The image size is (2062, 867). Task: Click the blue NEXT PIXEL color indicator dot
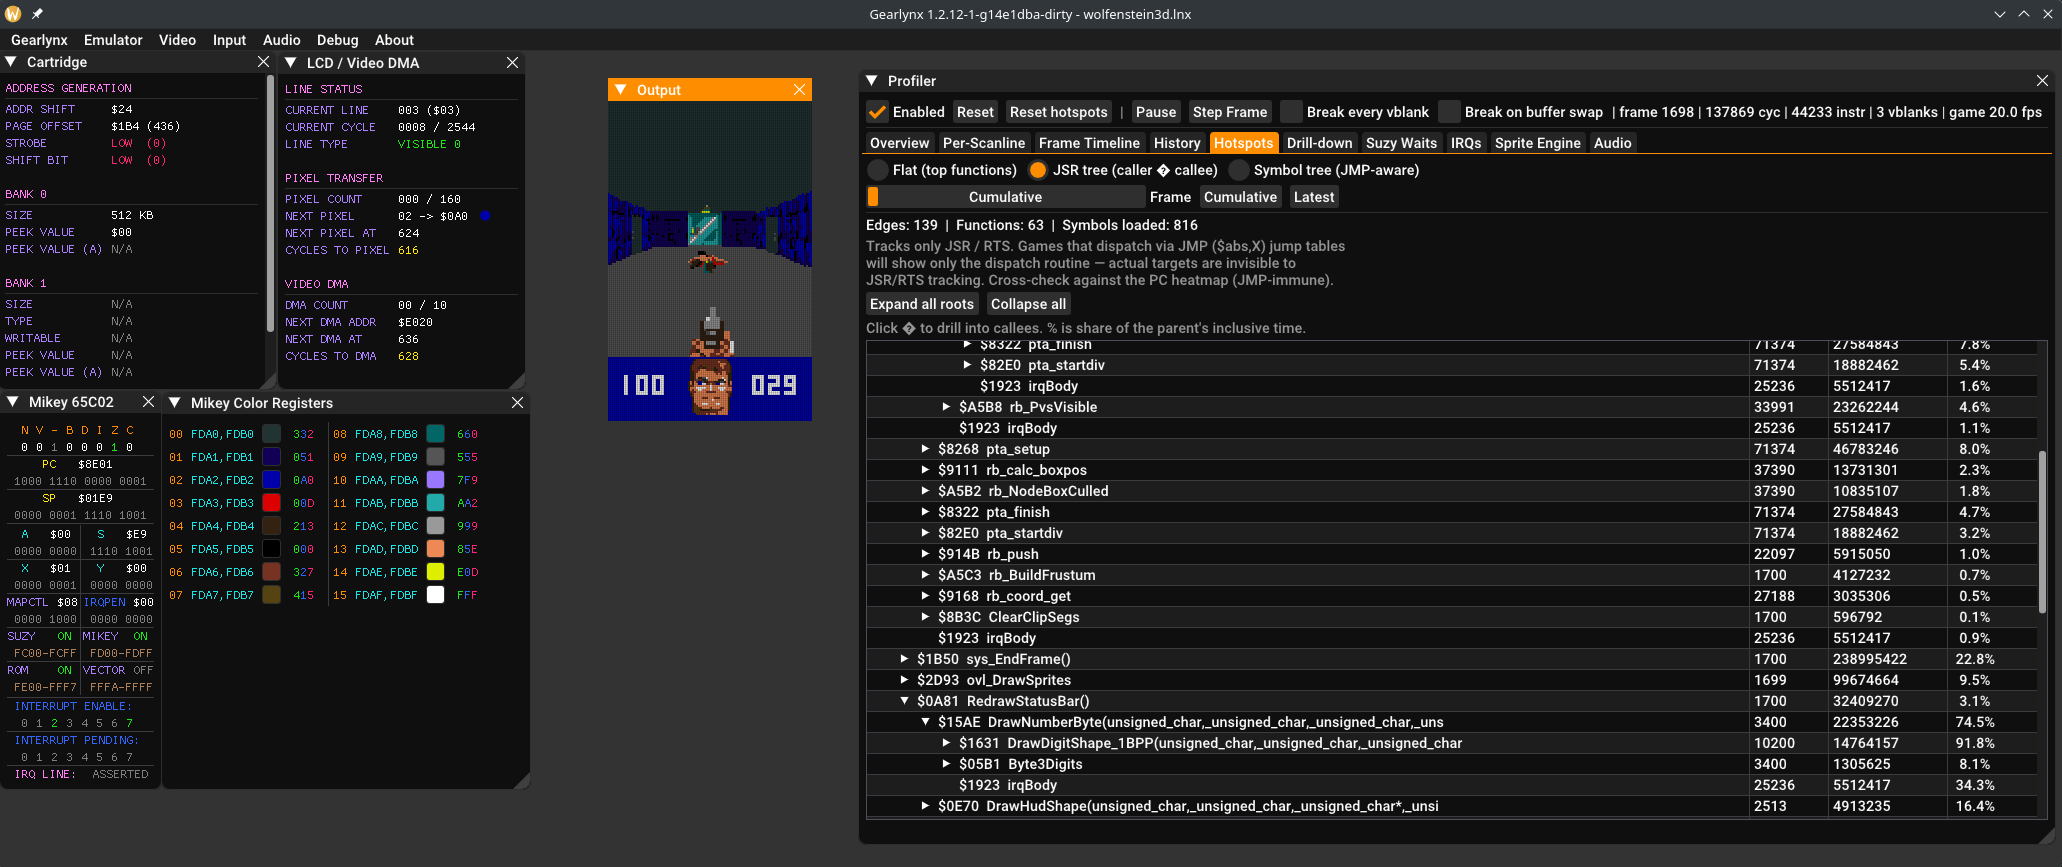485,216
